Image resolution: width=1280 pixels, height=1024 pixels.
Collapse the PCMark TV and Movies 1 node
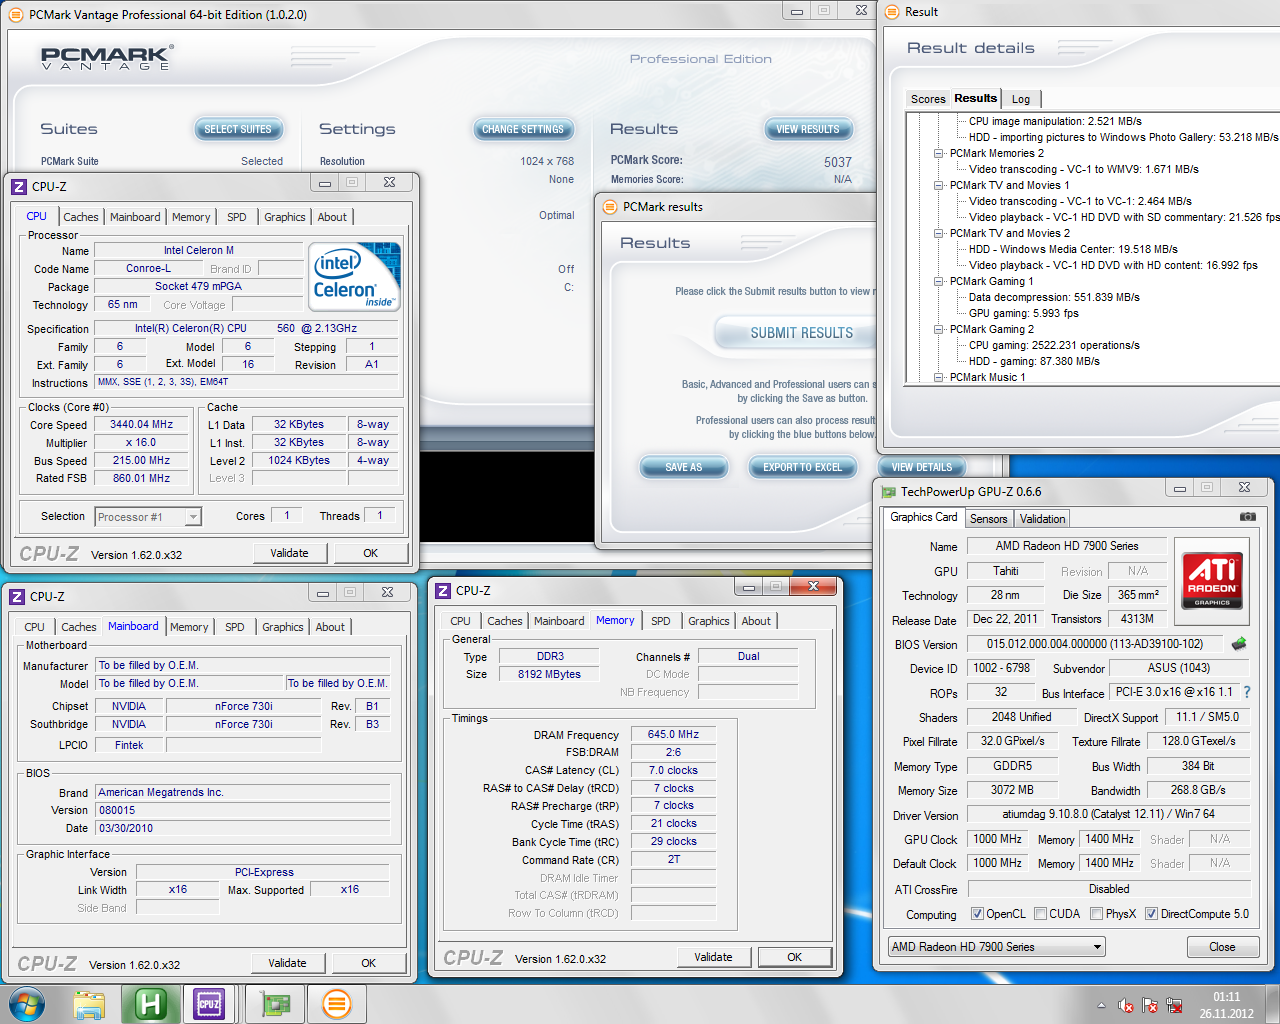pos(939,185)
